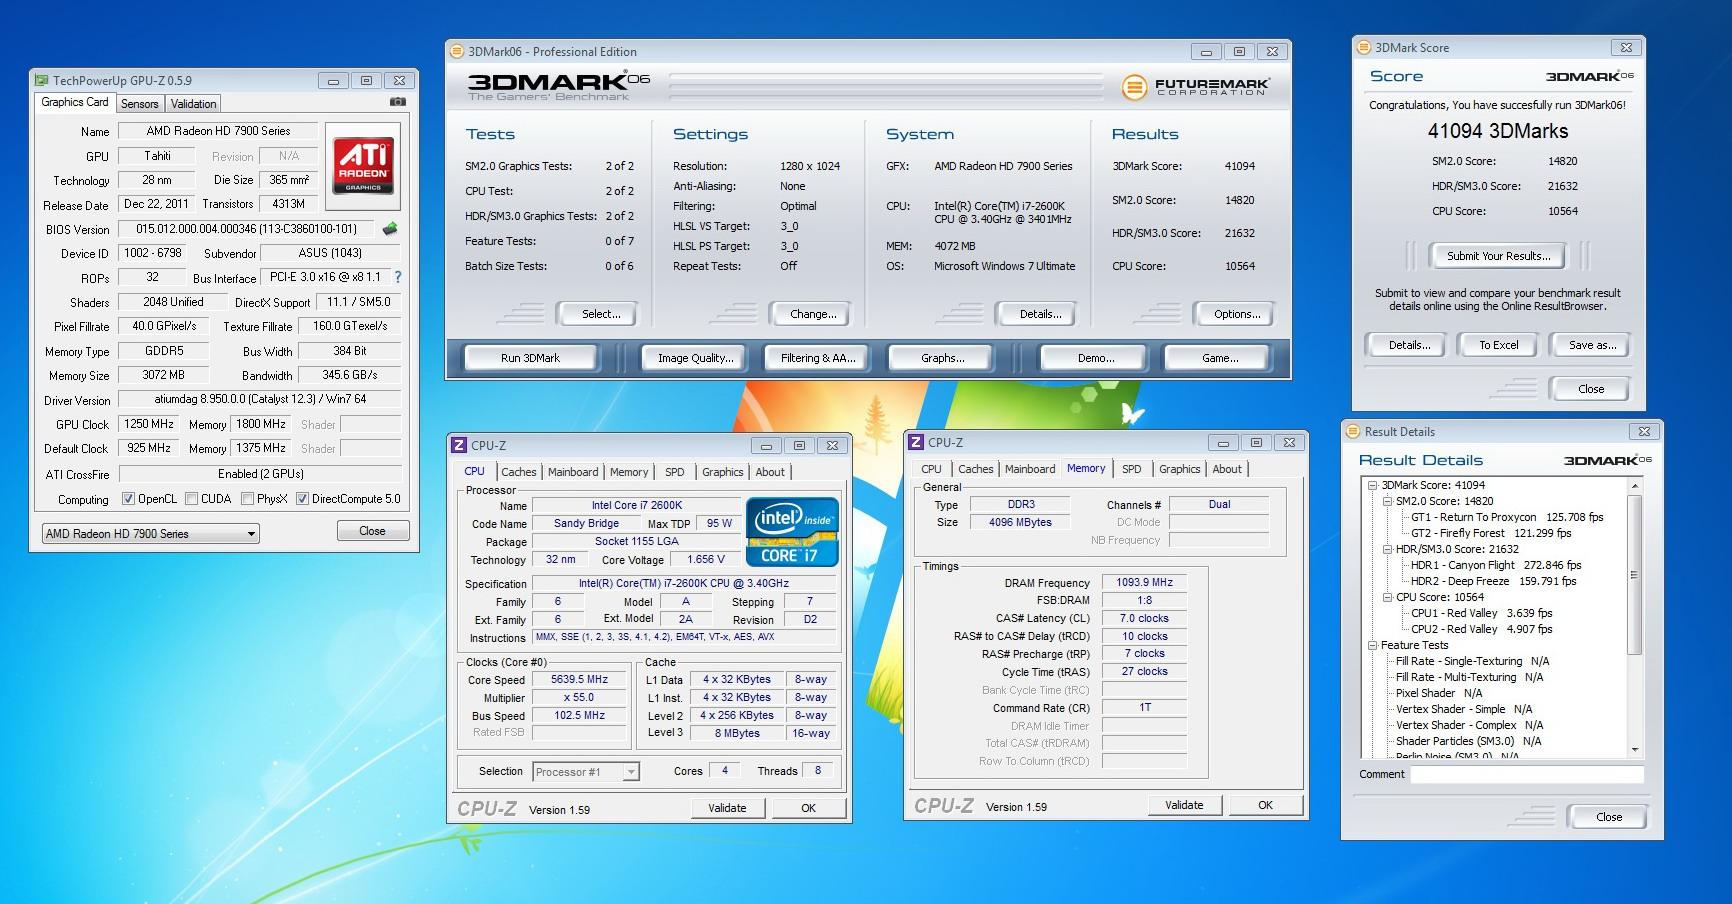This screenshot has height=904, width=1732.
Task: Collapse the HDR/SM3.0 Score: 21632 node
Action: point(1387,549)
